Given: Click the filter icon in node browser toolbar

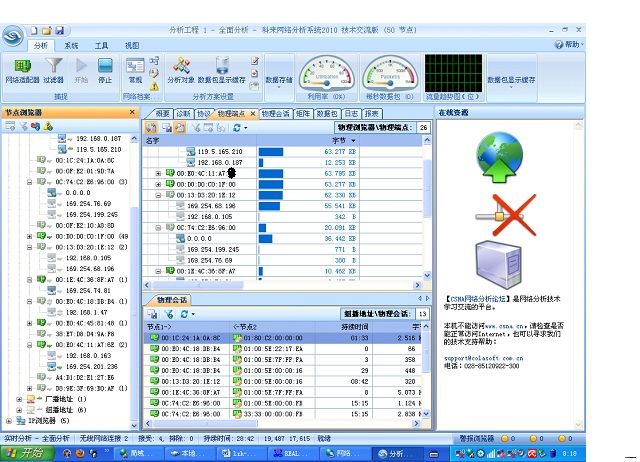Looking at the screenshot, I should click(x=24, y=127).
